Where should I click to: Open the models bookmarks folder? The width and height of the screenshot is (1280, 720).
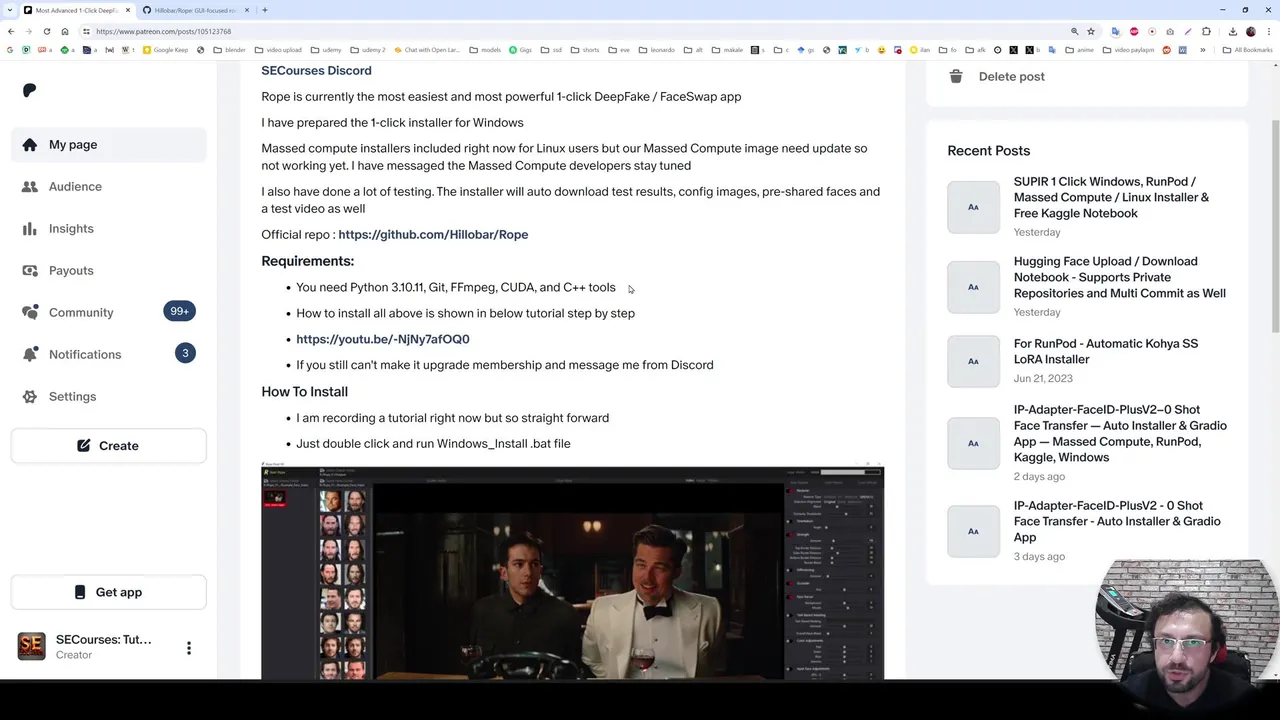coord(485,50)
